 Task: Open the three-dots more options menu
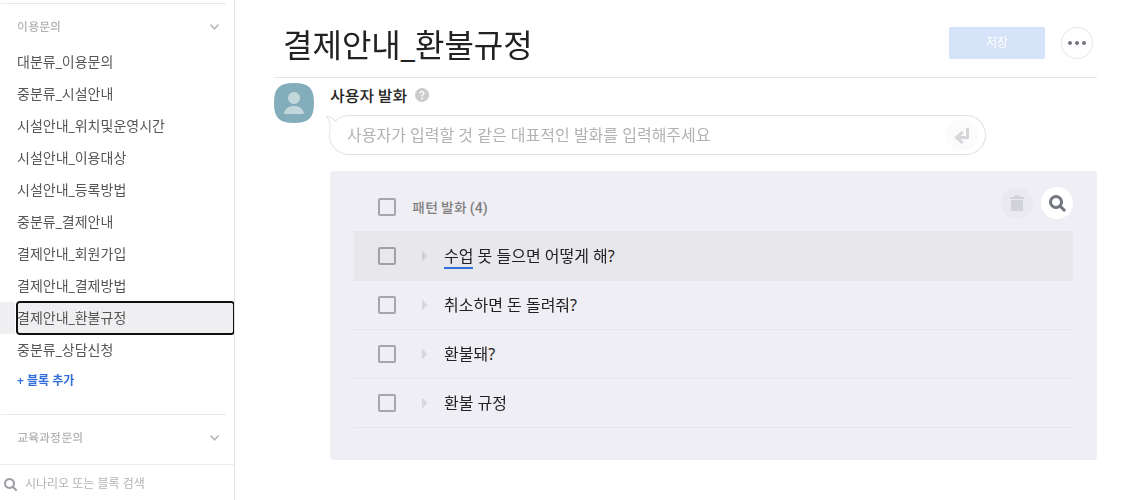click(1076, 43)
